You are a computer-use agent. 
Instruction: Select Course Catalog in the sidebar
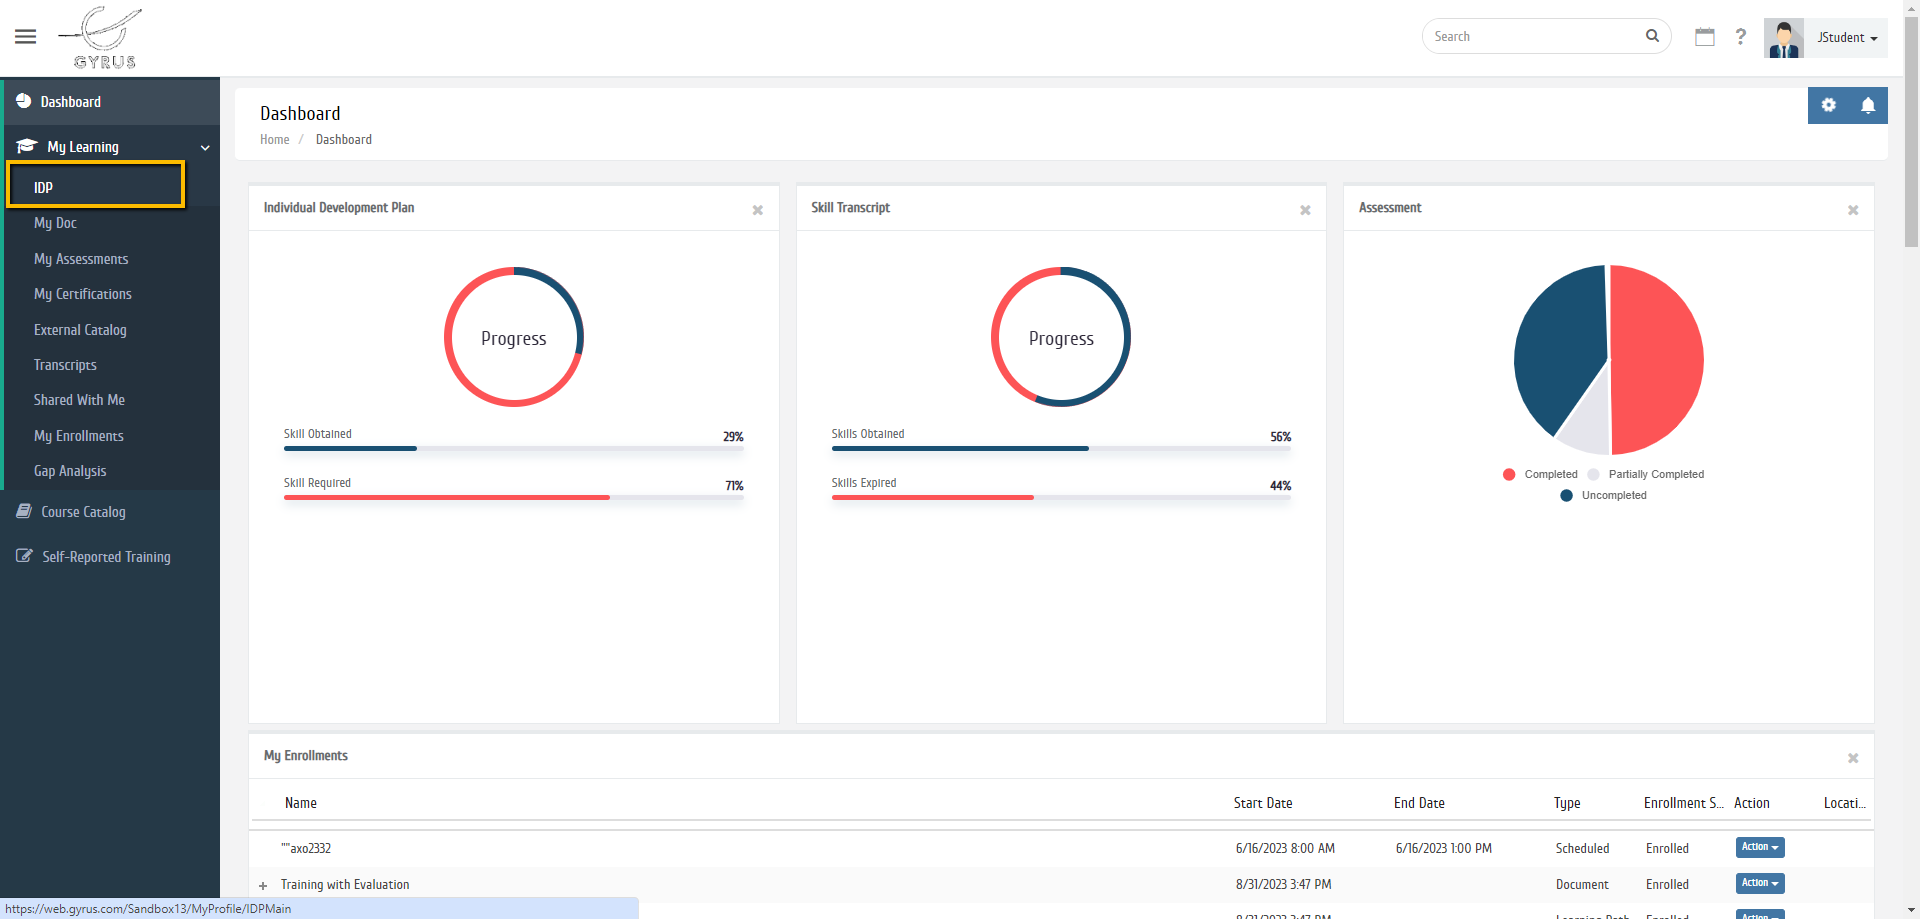tap(83, 512)
